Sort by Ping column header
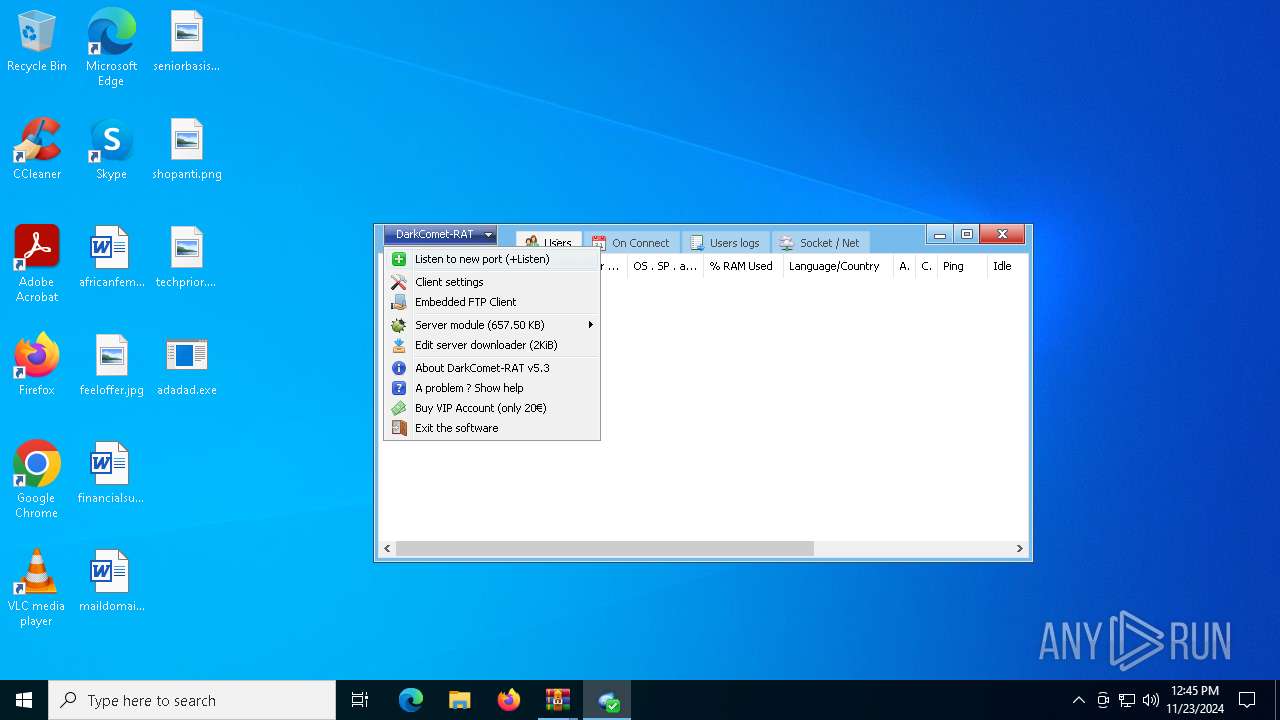1280x720 pixels. [961, 266]
